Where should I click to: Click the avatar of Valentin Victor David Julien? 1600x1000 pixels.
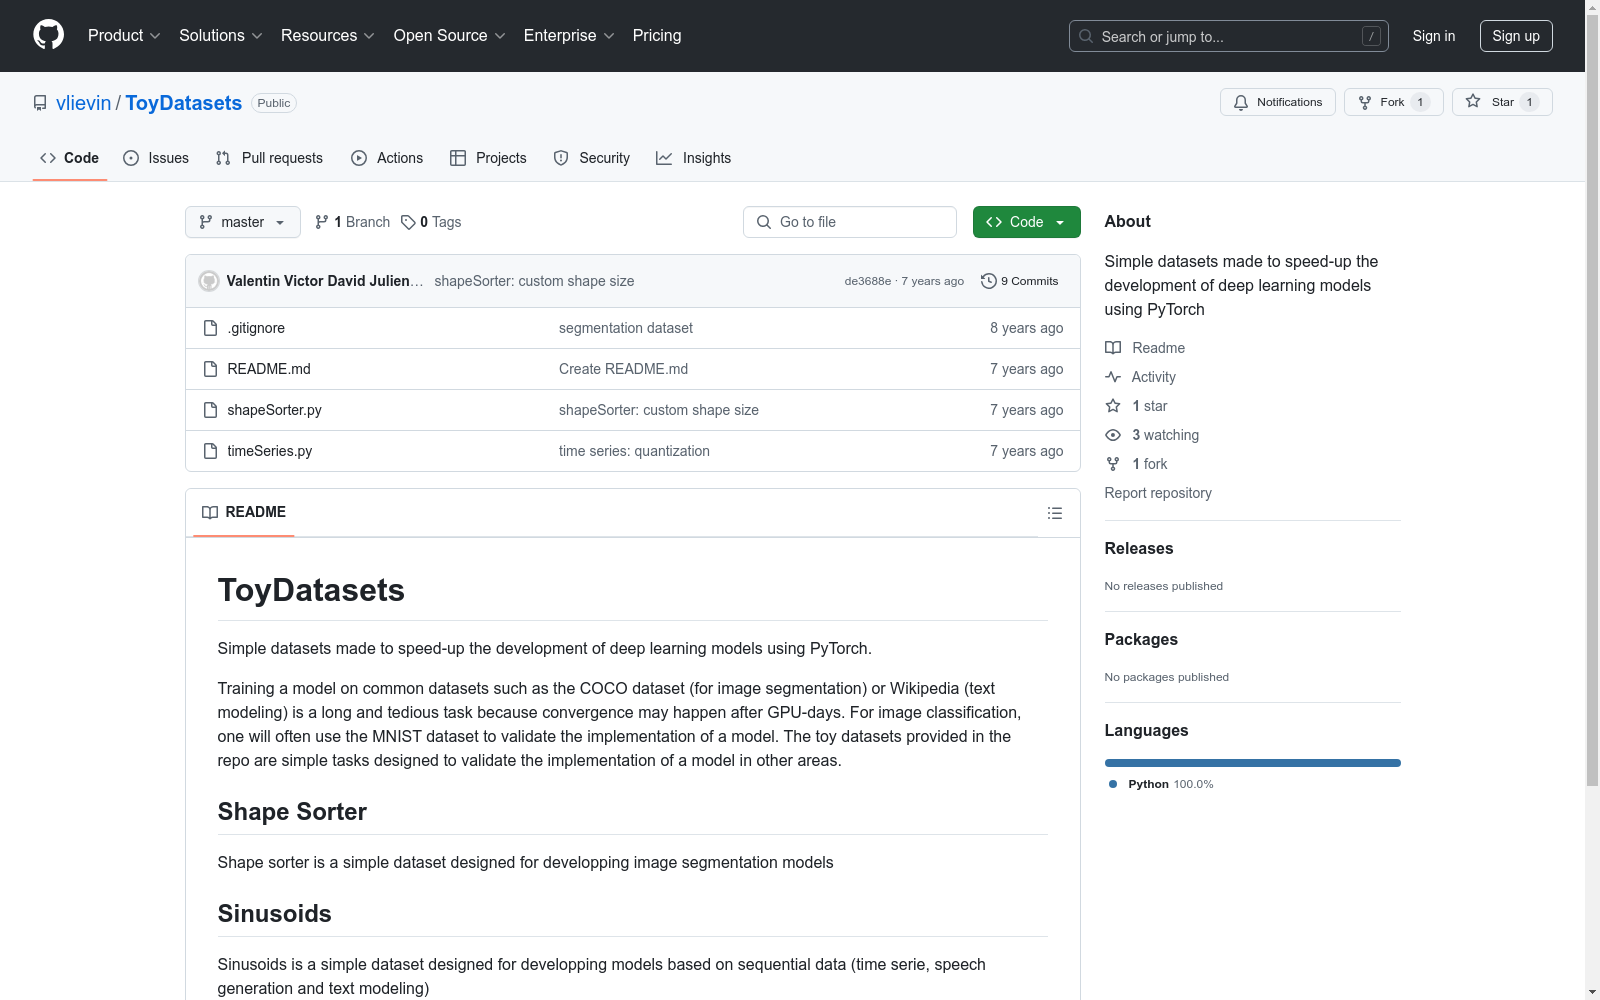[209, 281]
